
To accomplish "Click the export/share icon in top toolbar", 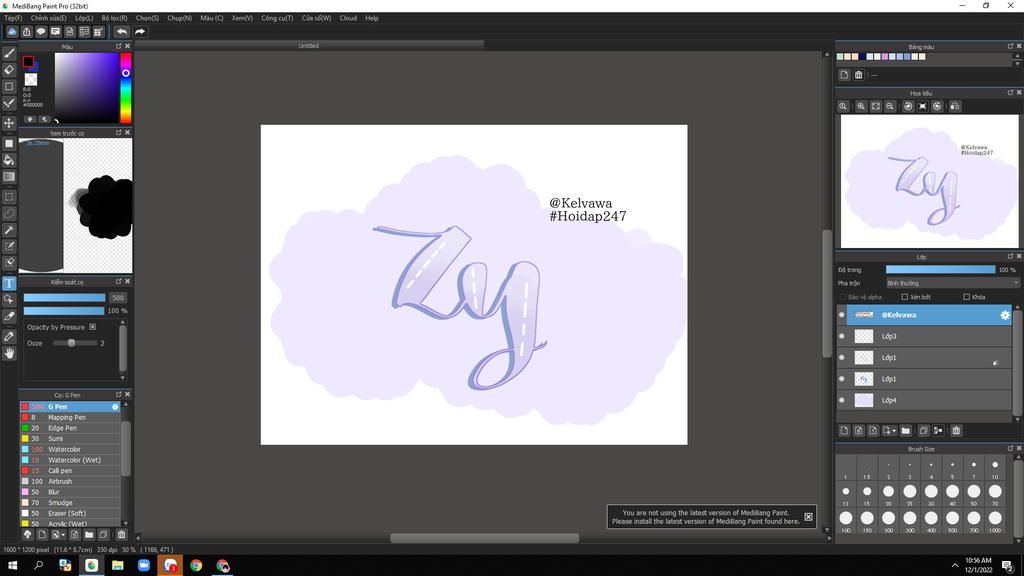I will click(x=27, y=31).
